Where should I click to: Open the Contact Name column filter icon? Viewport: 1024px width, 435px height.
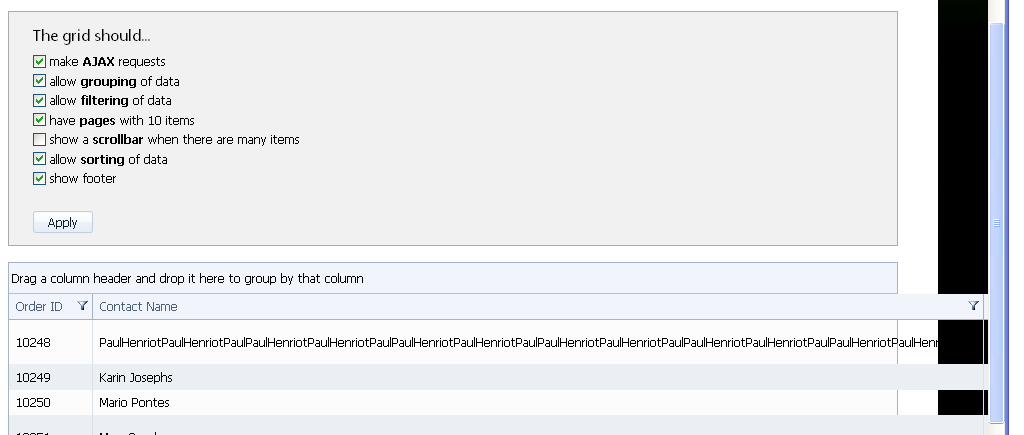click(x=973, y=306)
